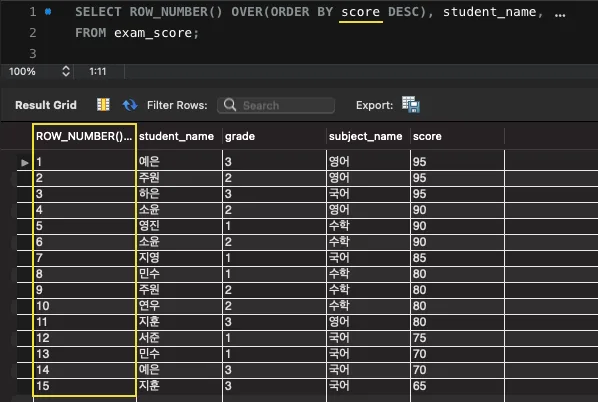Select student name cell in row 3
Viewport: 598px width, 402px height.
pos(179,194)
